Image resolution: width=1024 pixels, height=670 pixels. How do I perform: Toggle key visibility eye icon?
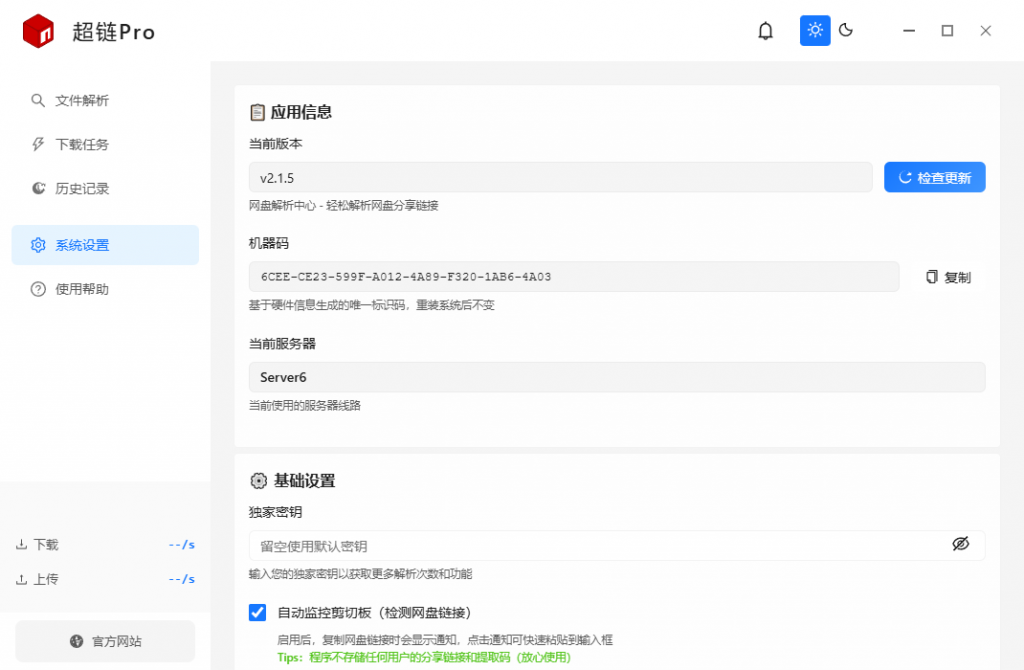(960, 544)
